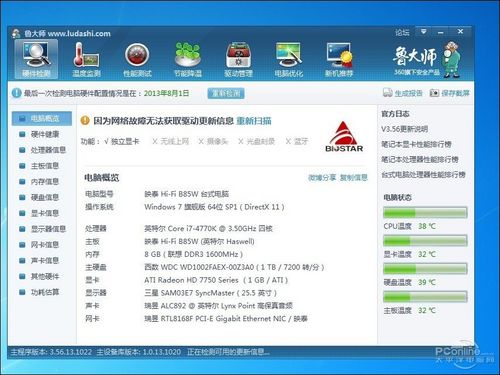Open the title bar dropdown menu arrow

click(423, 32)
